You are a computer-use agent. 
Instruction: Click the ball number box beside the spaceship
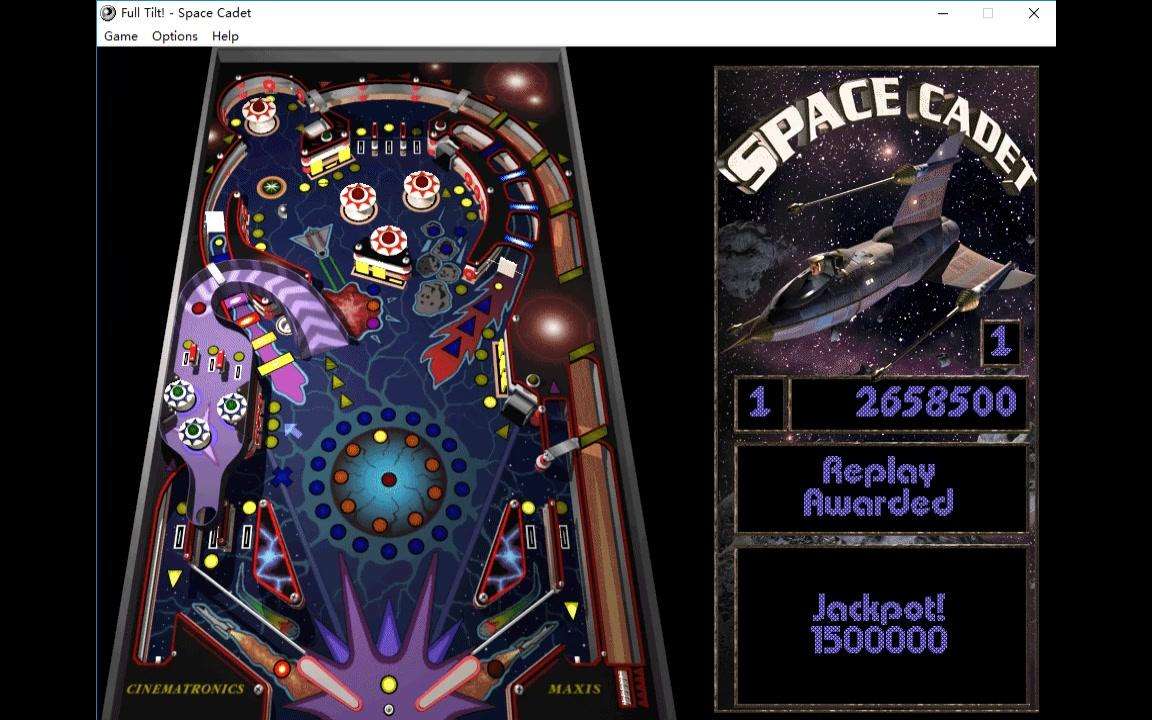tap(1000, 342)
